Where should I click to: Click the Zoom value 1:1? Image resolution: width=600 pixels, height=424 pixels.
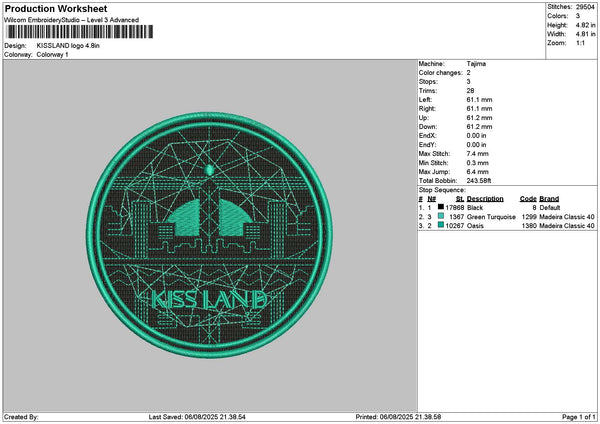[580, 43]
